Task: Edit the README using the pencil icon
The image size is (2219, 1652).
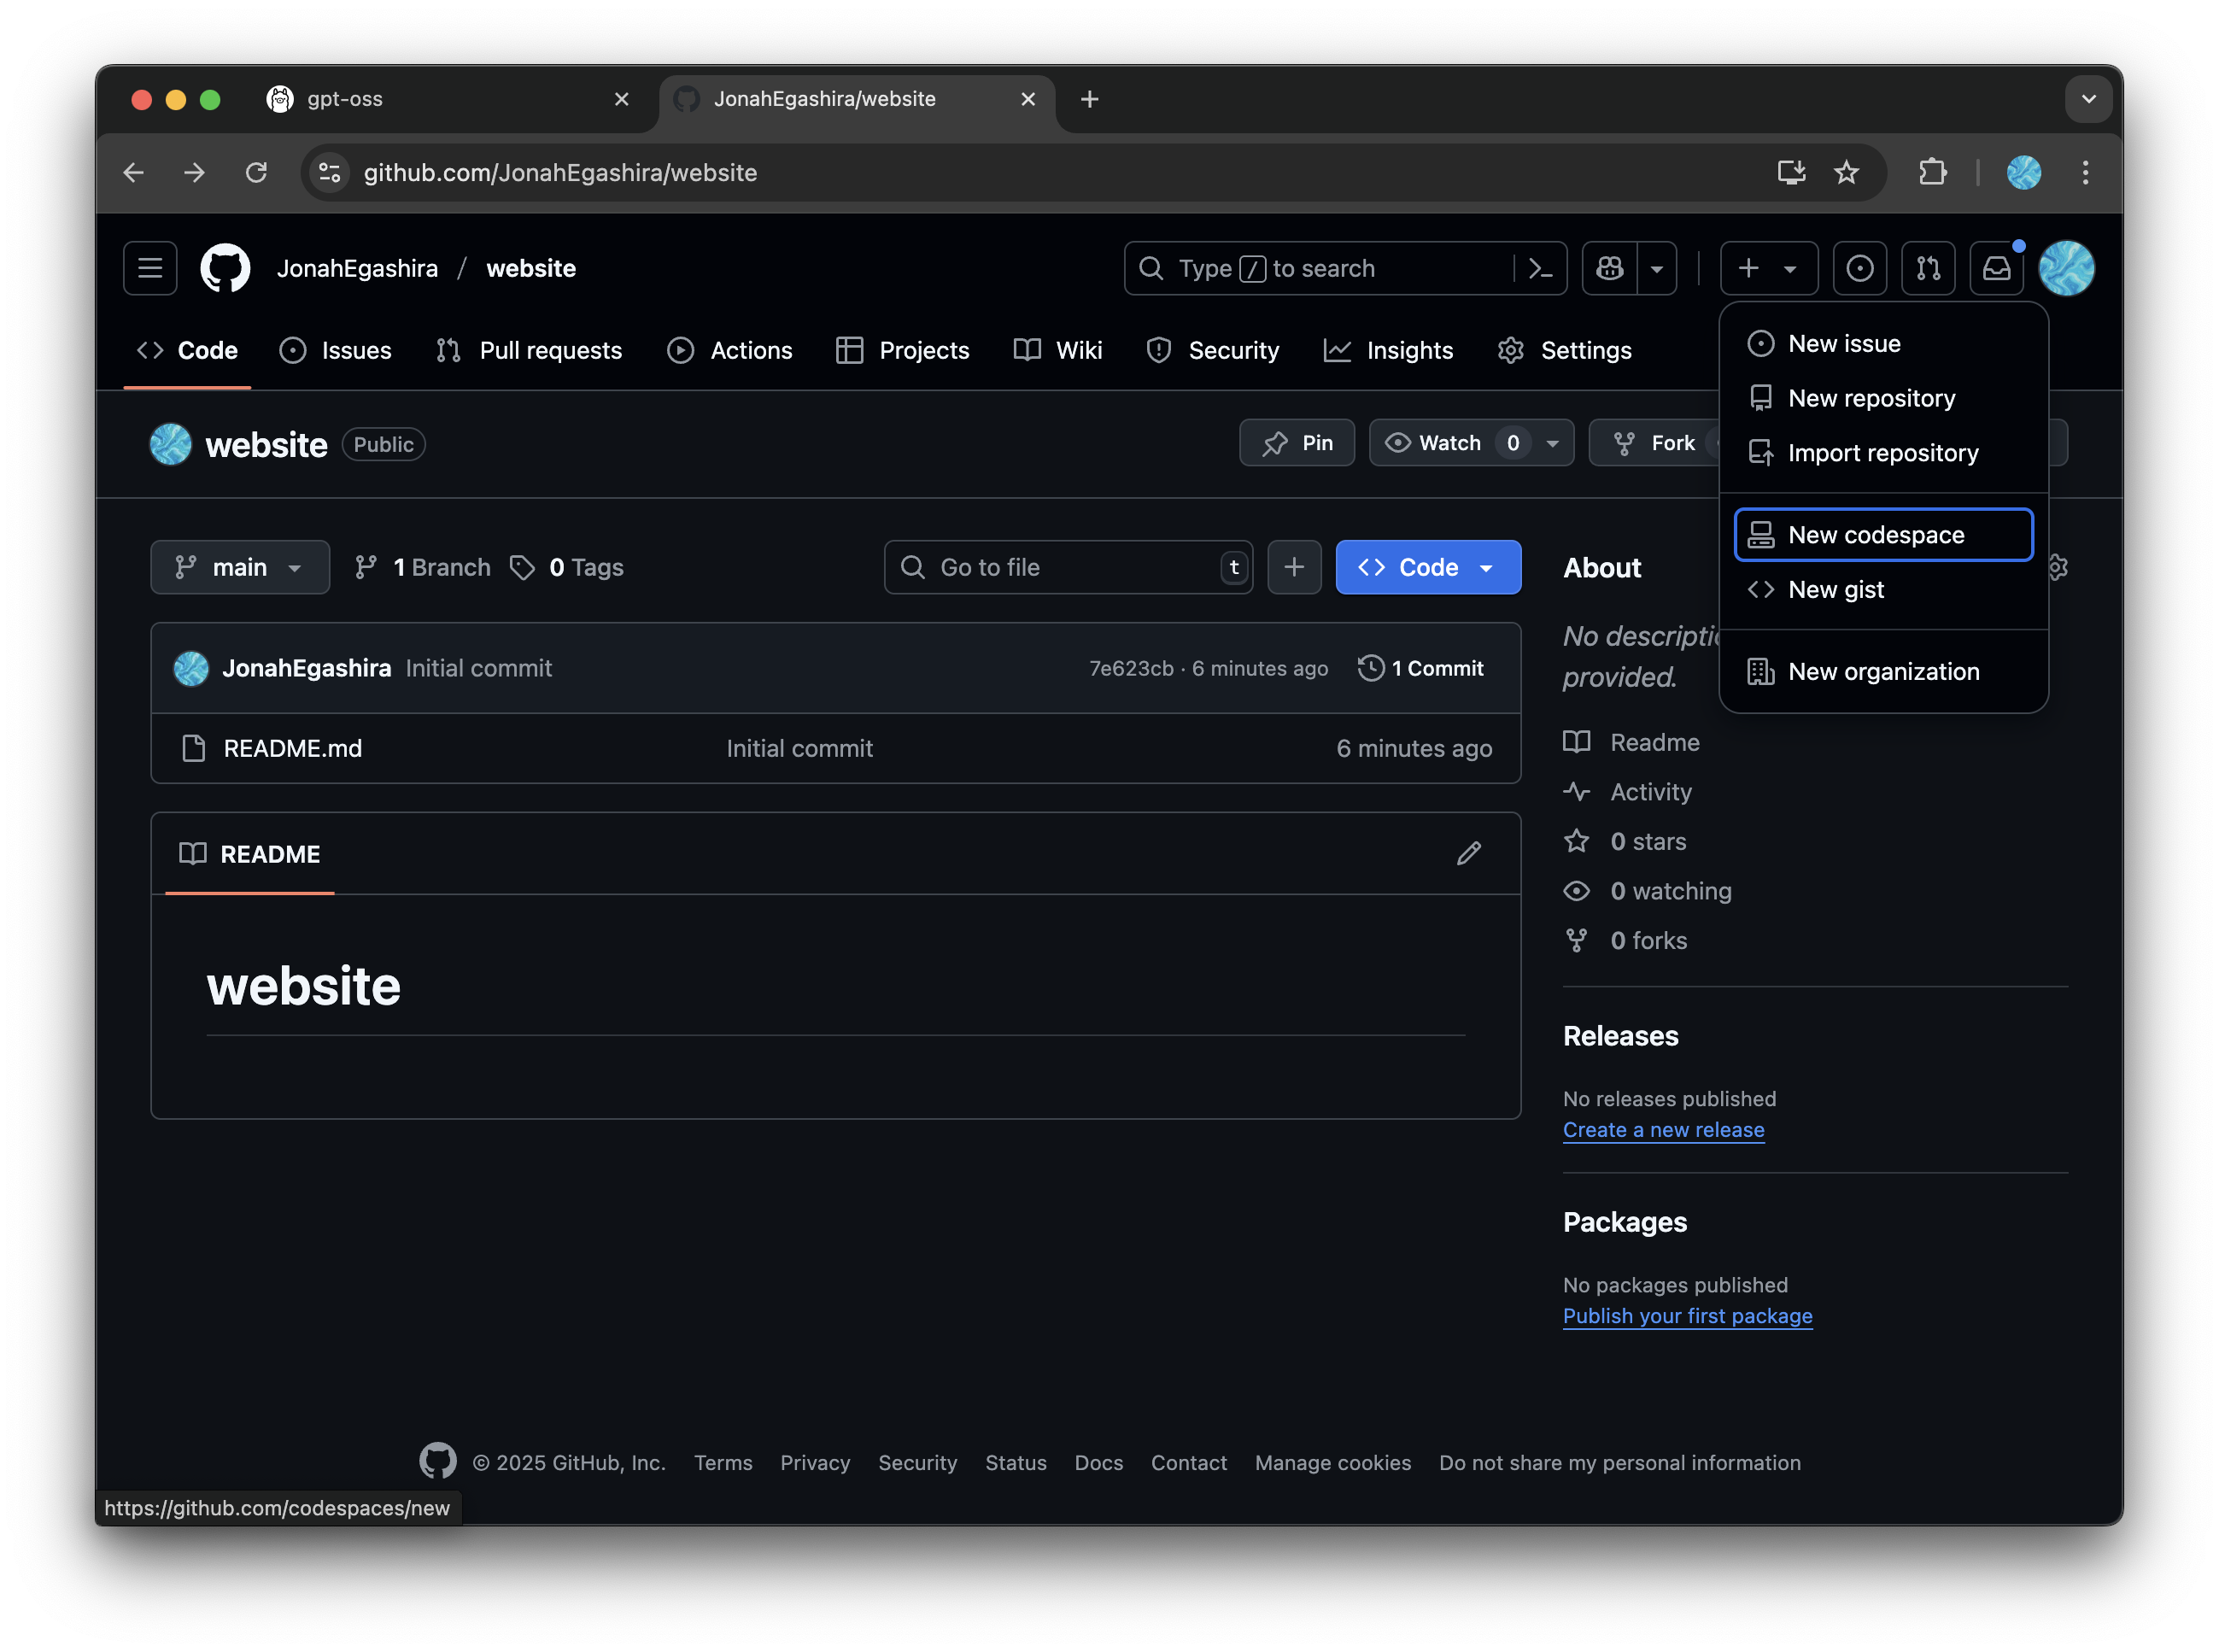Action: click(x=1470, y=853)
